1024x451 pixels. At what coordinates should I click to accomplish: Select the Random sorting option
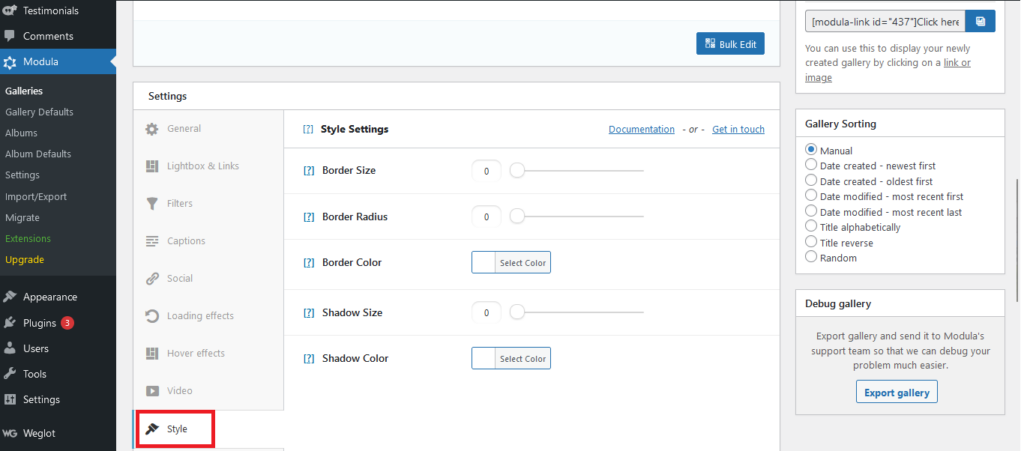coord(811,257)
